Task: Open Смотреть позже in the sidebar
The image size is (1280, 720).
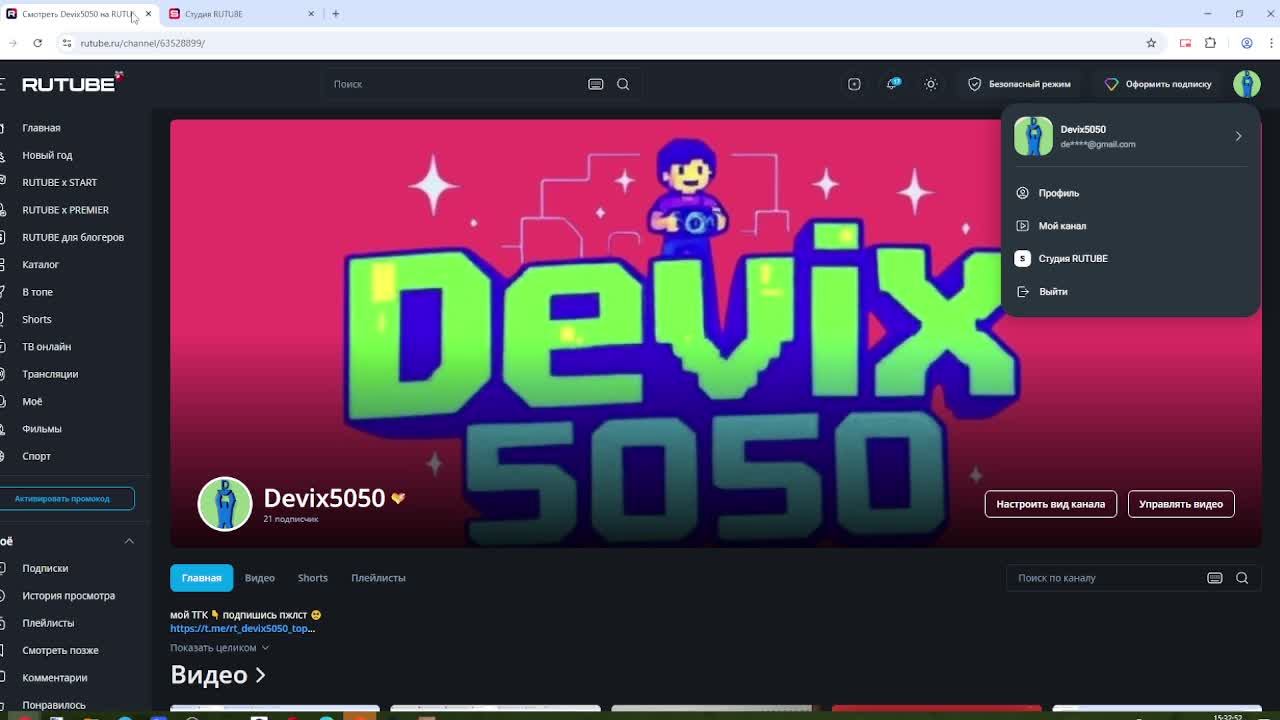Action: (60, 650)
